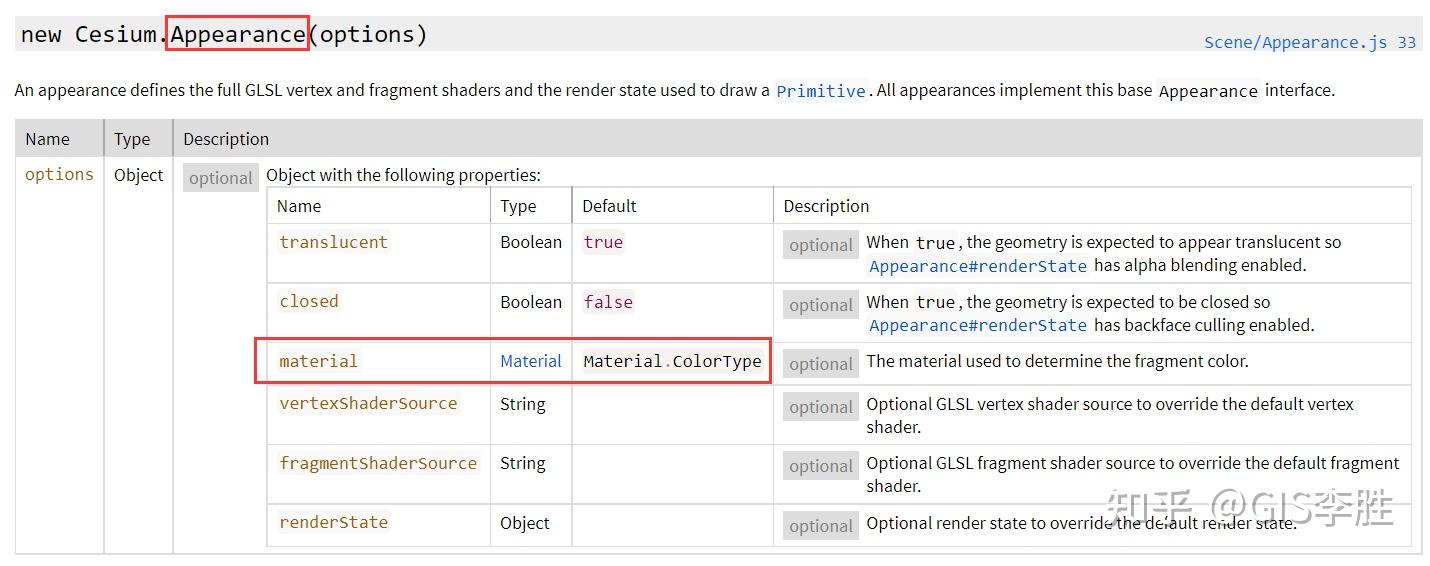Viewport: 1430px width, 566px height.
Task: Open the Material type link
Action: tap(531, 362)
